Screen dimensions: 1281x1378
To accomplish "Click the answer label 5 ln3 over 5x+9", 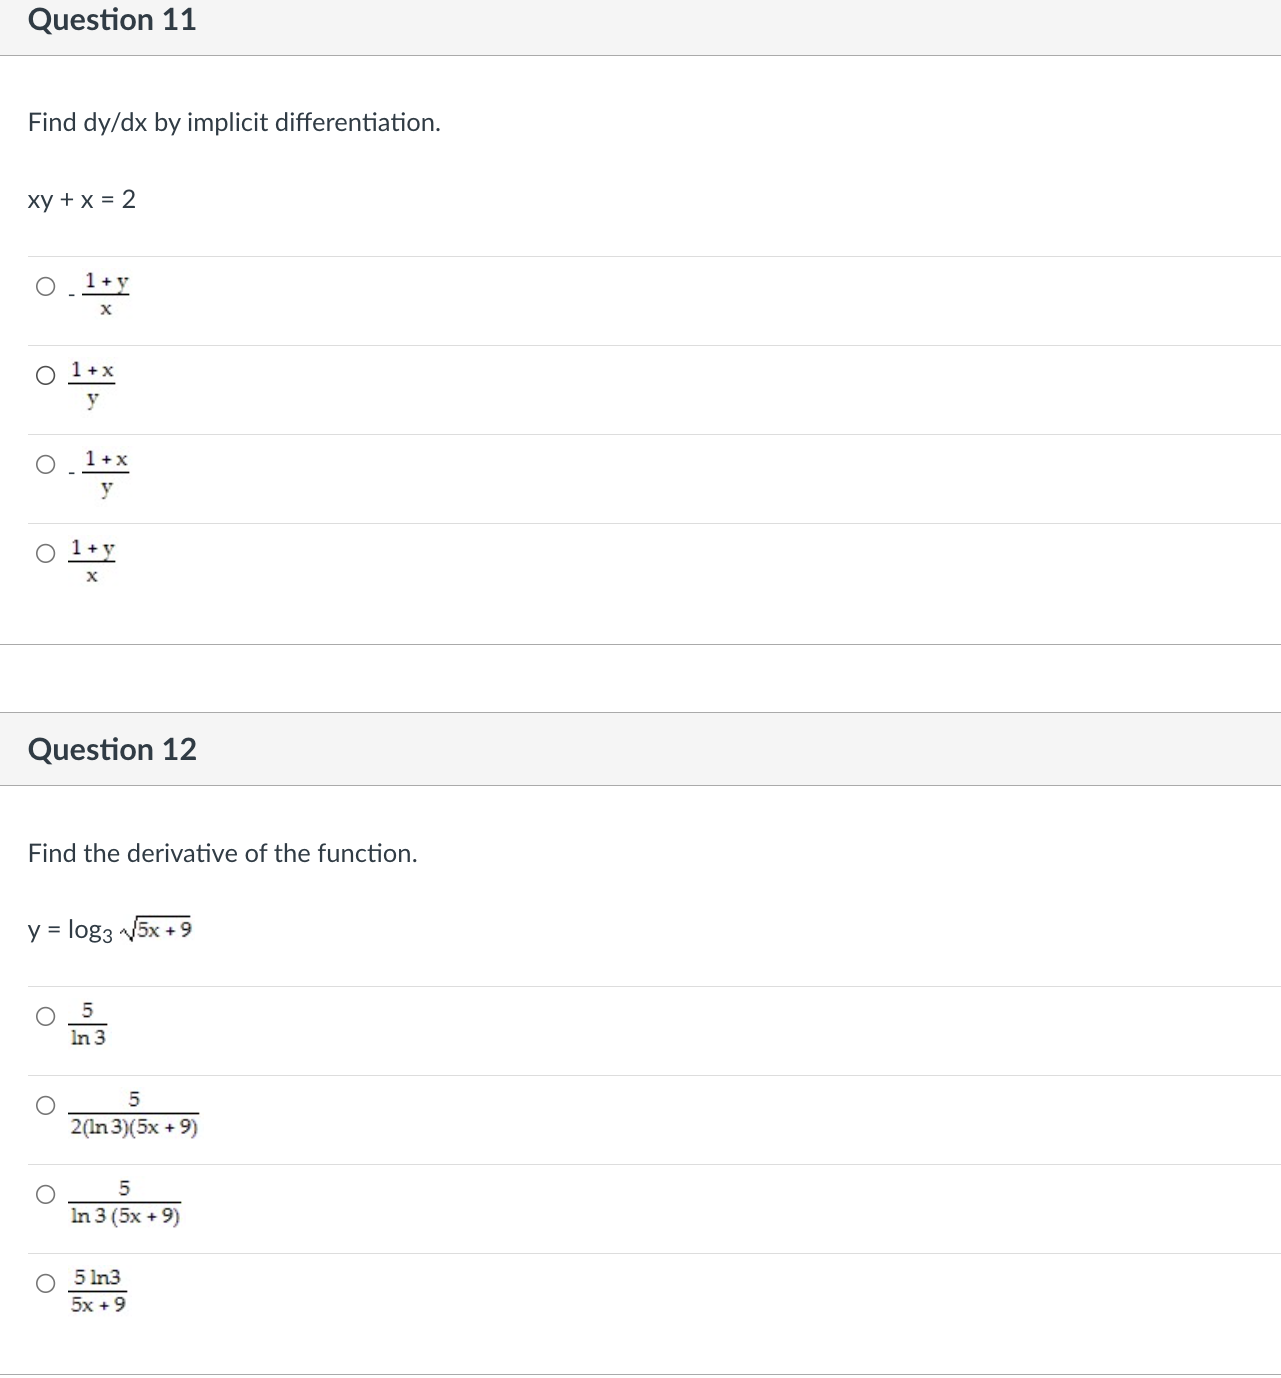I will 98,1290.
